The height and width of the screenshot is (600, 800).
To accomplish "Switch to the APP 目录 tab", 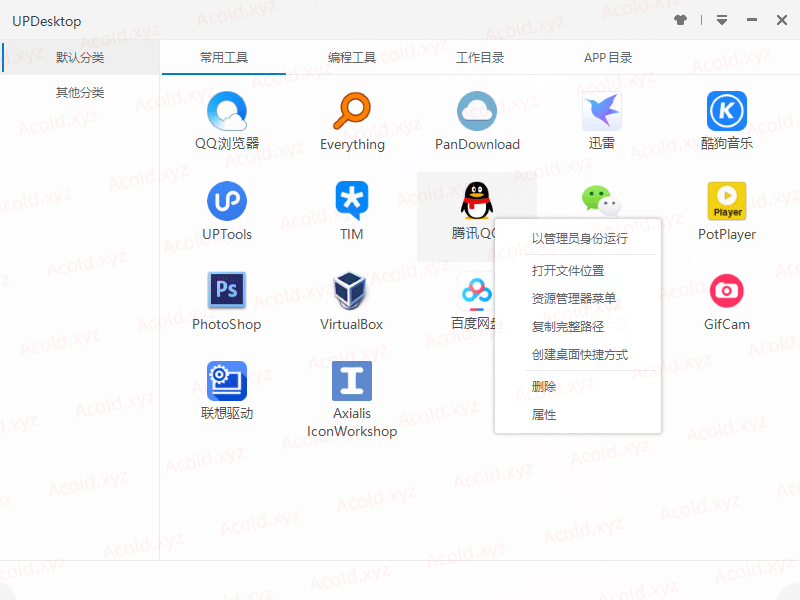I will tap(608, 58).
